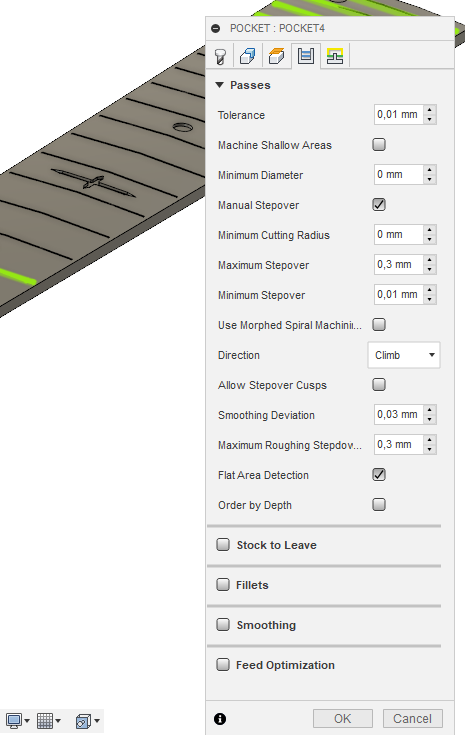Toggle Flat Area Detection checkbox
465x735 pixels.
[x=379, y=474]
